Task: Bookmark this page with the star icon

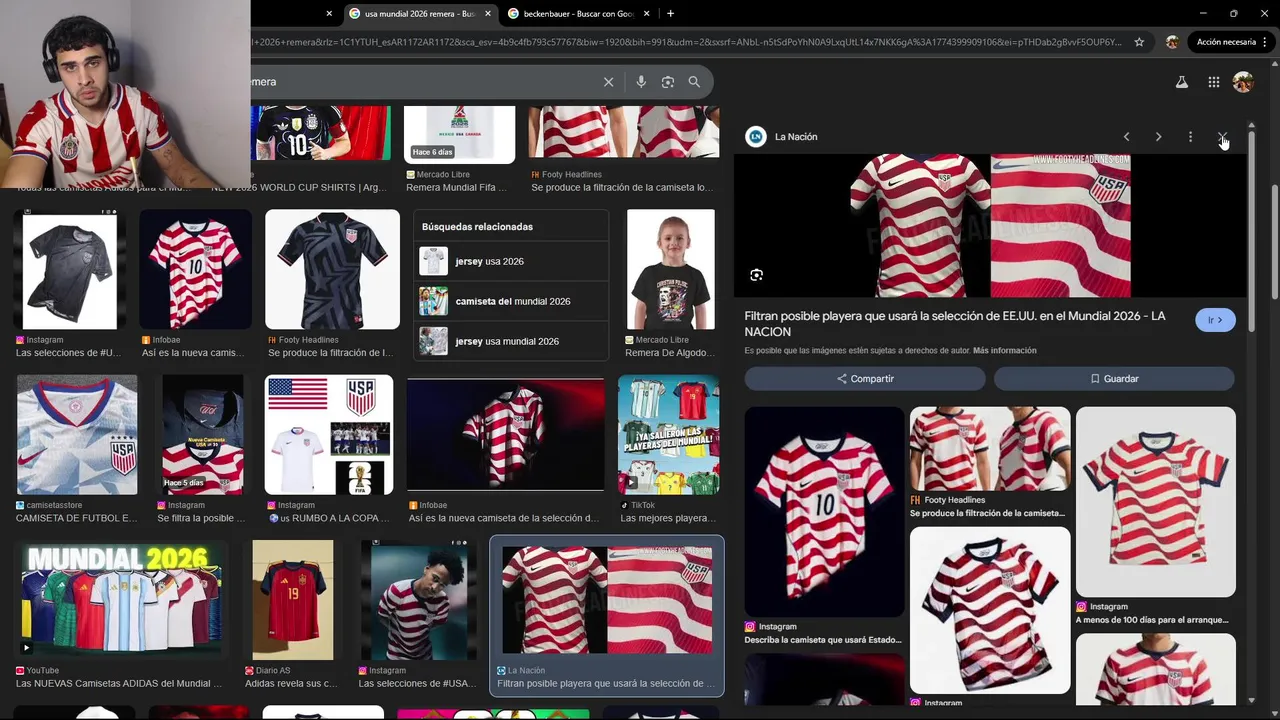Action: [x=1139, y=42]
